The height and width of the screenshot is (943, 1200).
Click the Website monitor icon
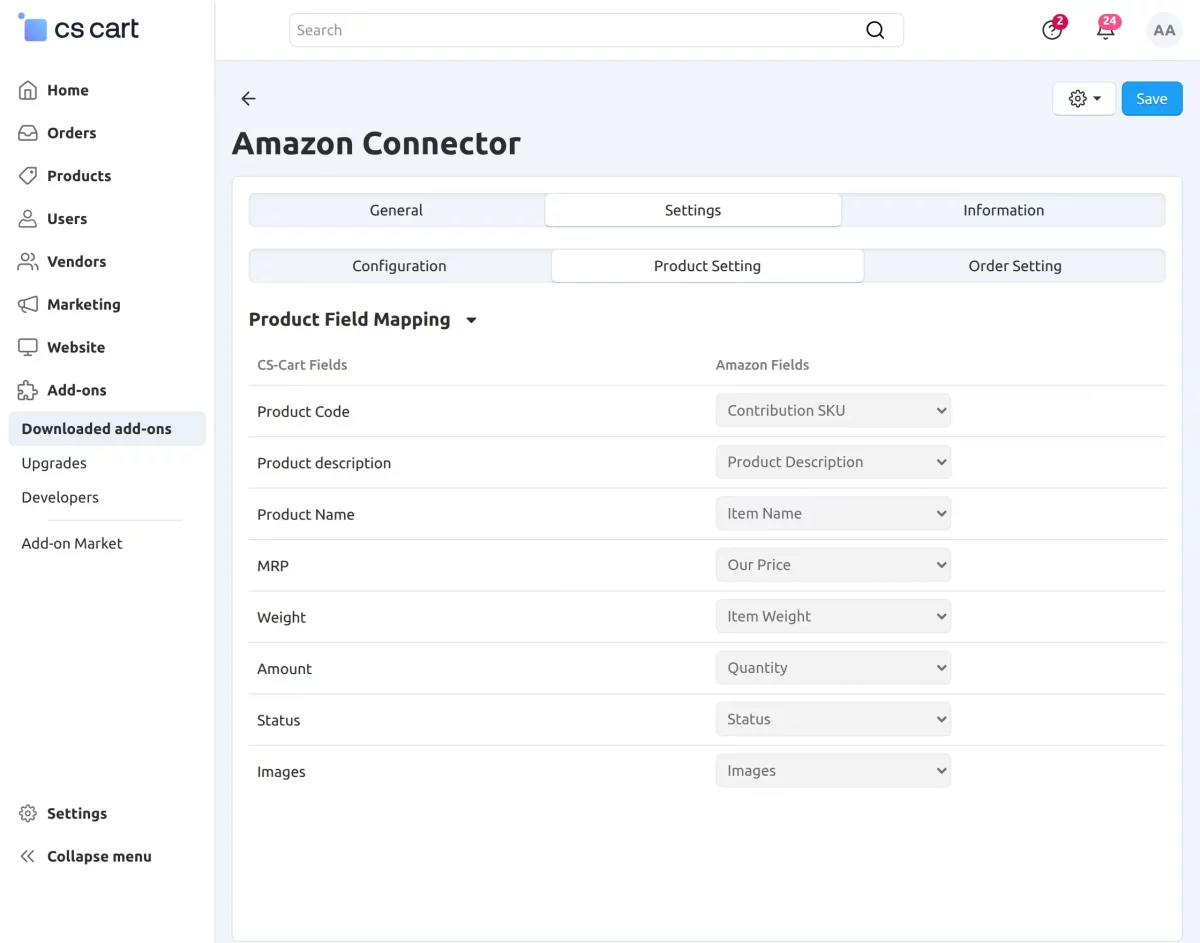pyautogui.click(x=28, y=348)
